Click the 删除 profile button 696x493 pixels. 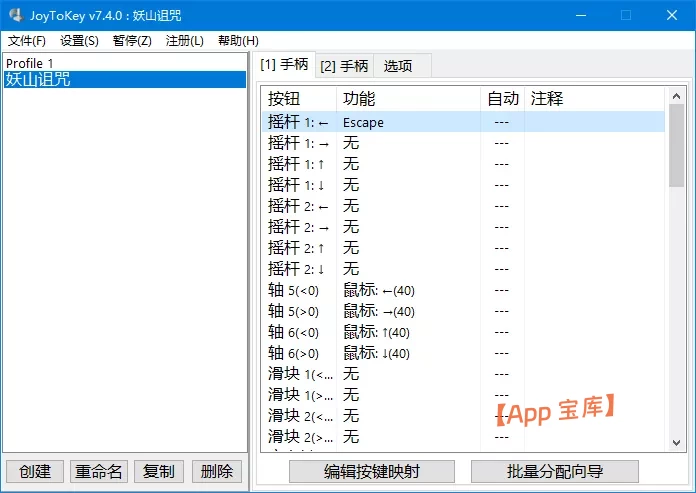point(217,471)
